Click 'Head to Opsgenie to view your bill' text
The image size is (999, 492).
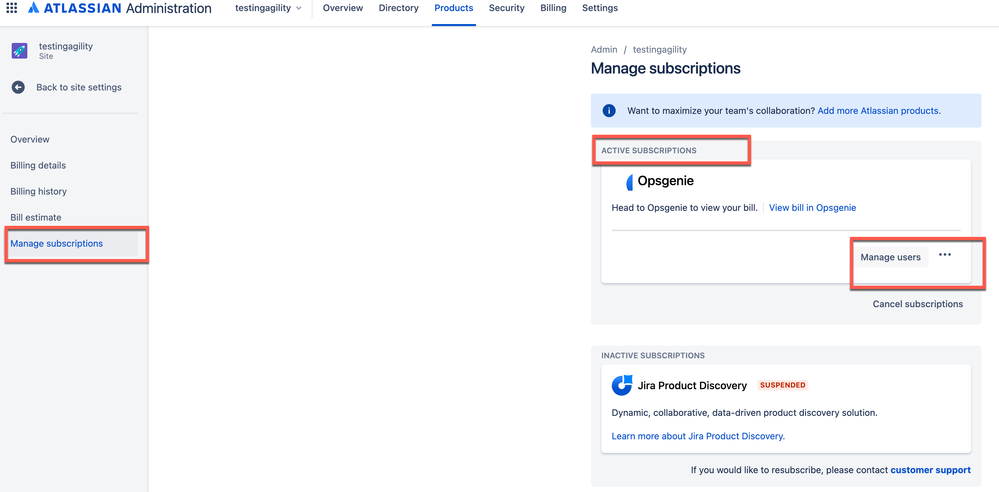685,208
